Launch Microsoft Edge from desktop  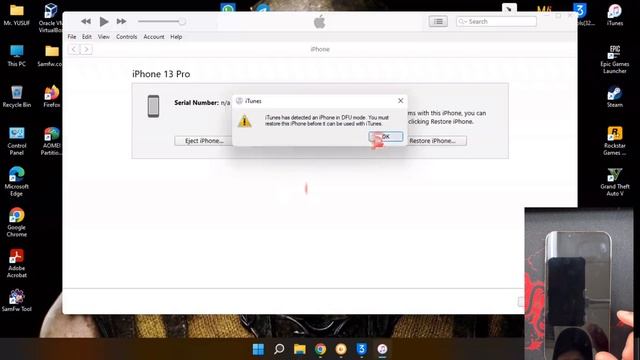(x=17, y=182)
